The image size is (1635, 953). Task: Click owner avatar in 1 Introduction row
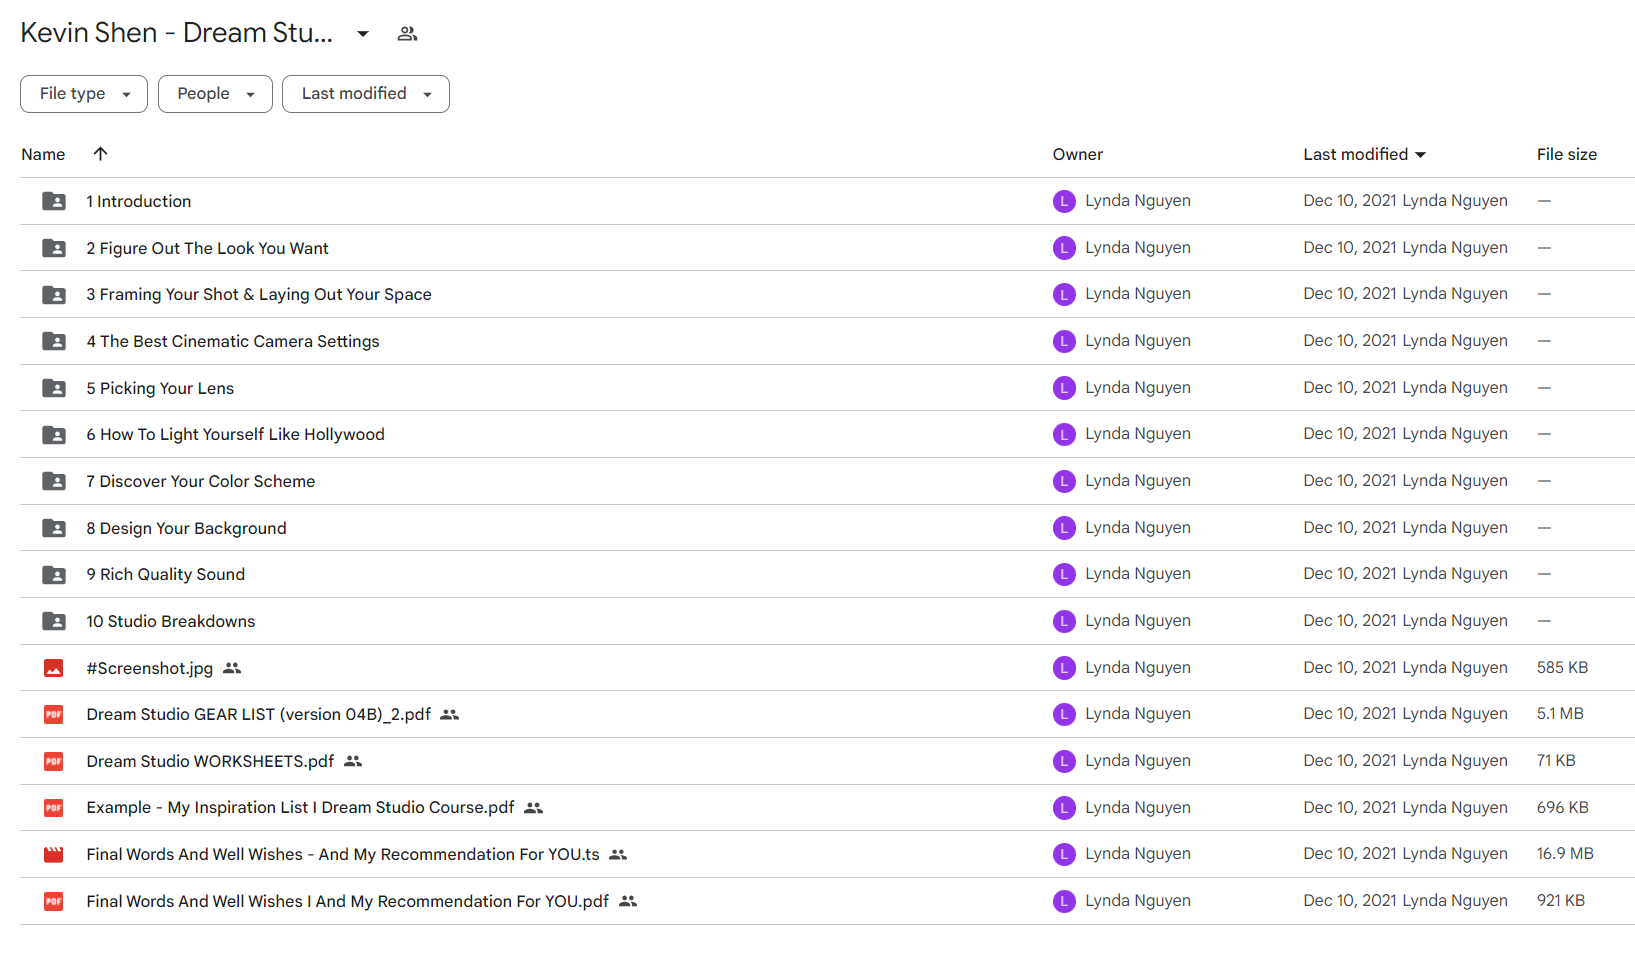(1064, 201)
